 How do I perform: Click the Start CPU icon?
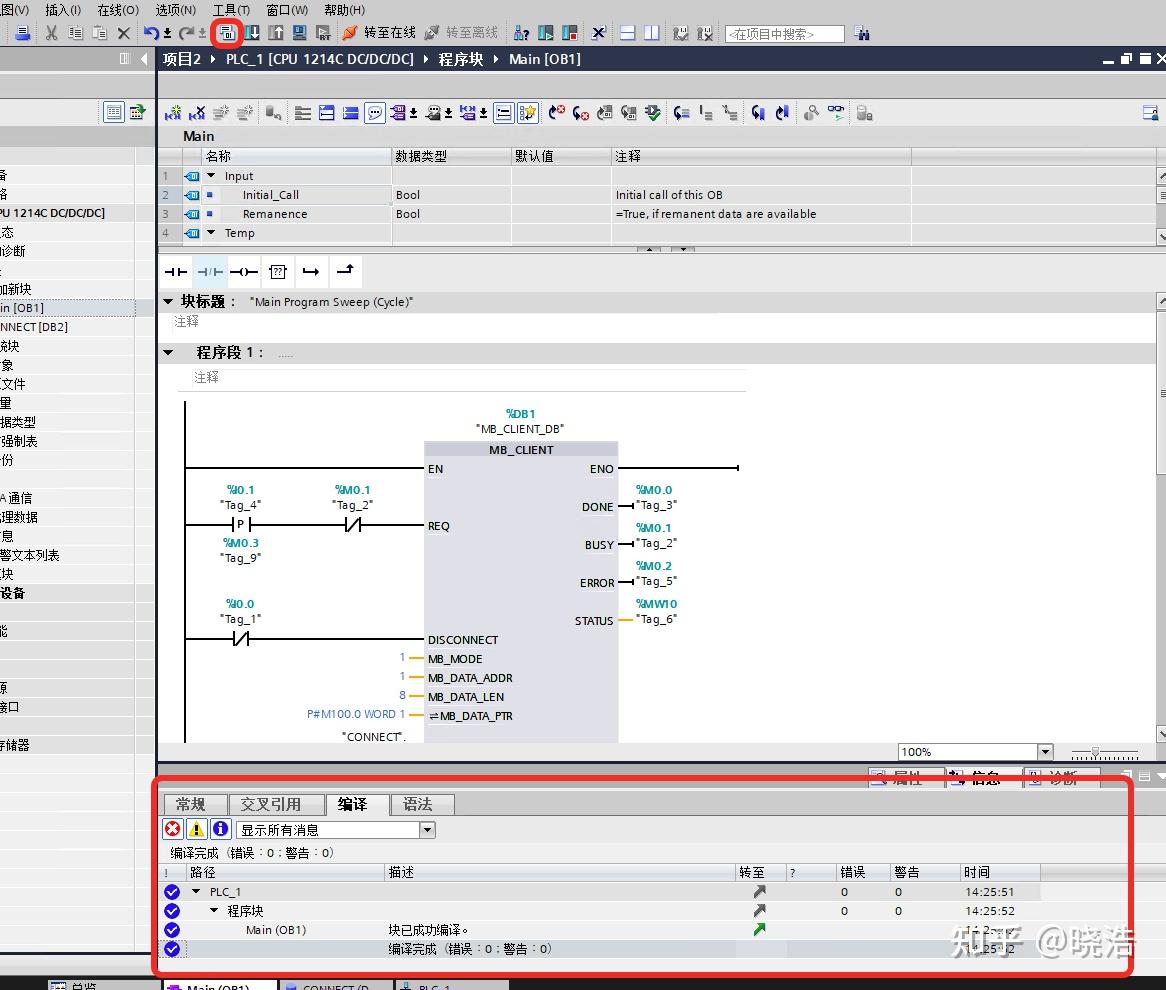pos(546,33)
